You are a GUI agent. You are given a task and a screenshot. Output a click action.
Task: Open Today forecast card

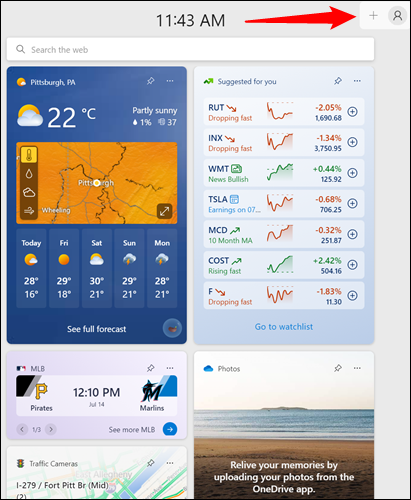(31, 268)
